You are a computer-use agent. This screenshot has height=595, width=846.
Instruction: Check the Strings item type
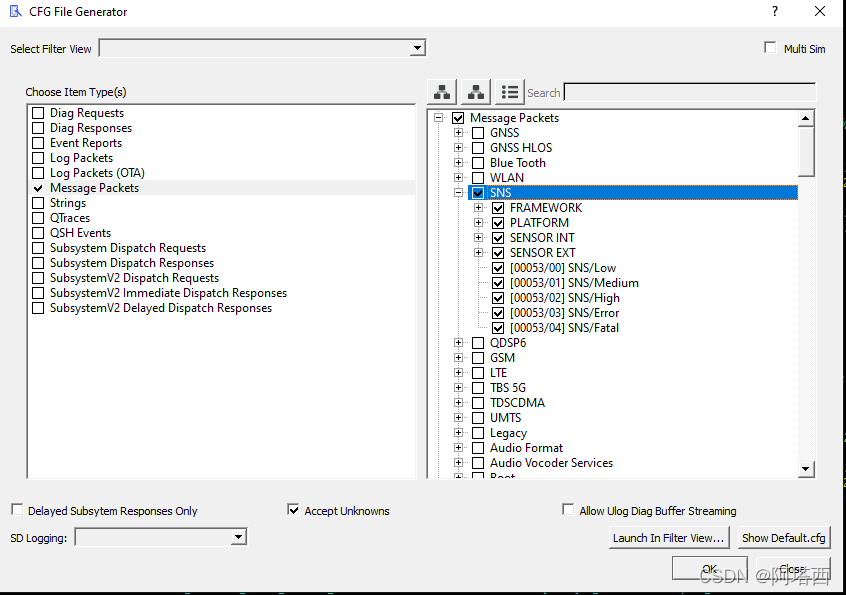coord(38,203)
